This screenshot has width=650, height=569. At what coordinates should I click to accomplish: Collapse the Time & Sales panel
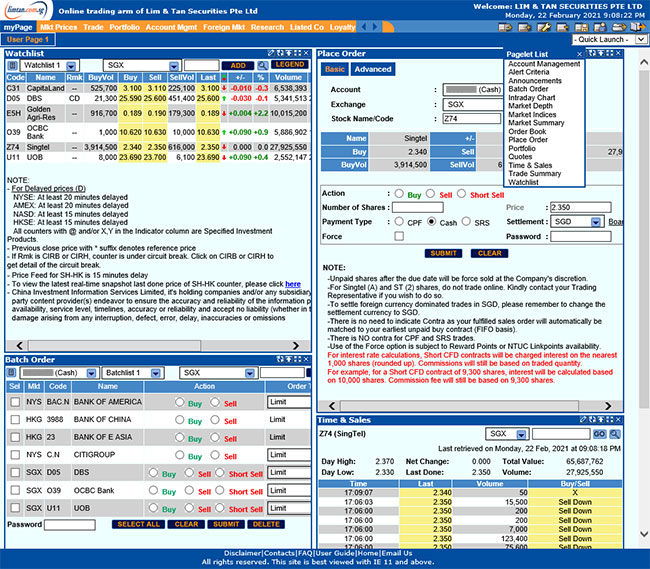[x=601, y=419]
